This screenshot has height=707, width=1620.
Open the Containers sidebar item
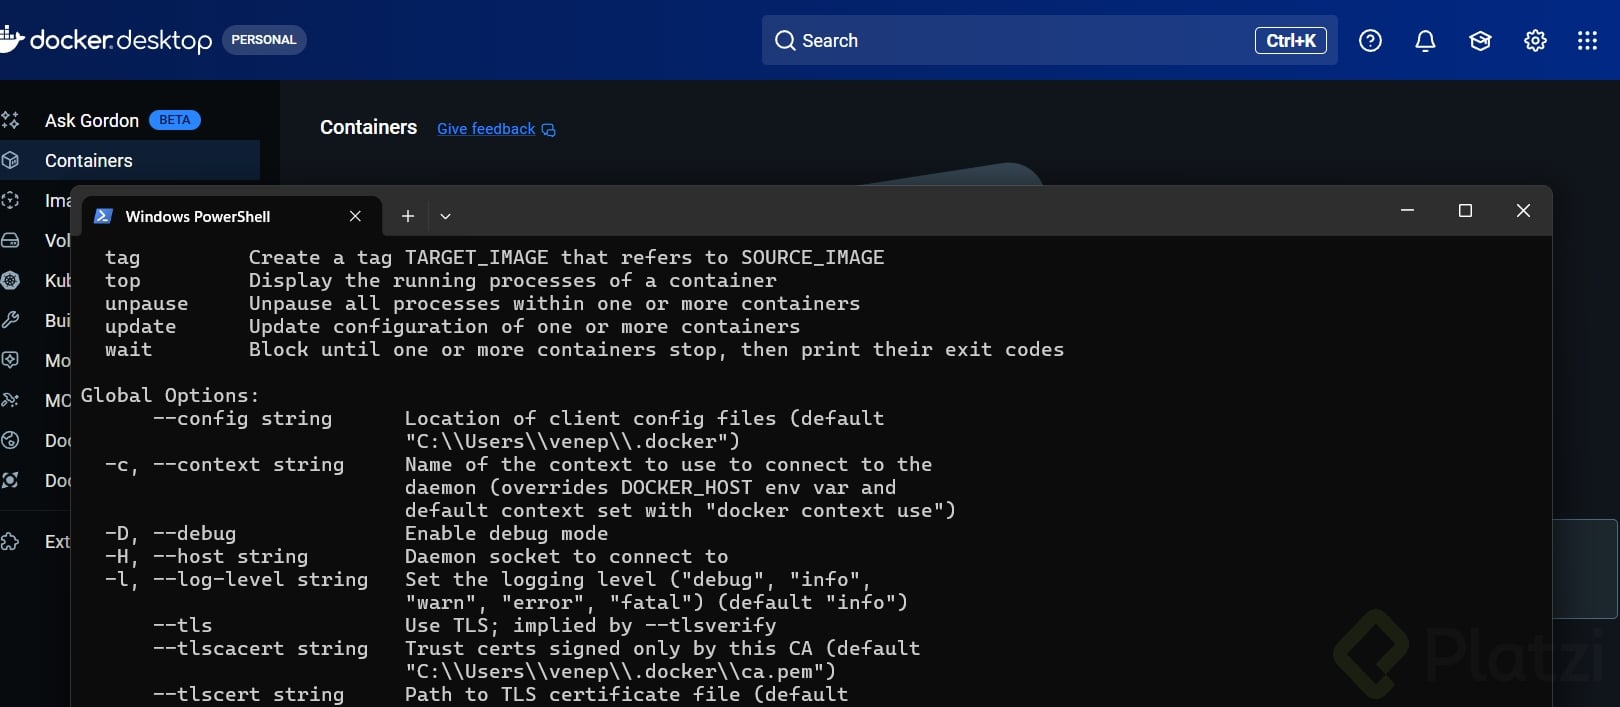point(89,160)
